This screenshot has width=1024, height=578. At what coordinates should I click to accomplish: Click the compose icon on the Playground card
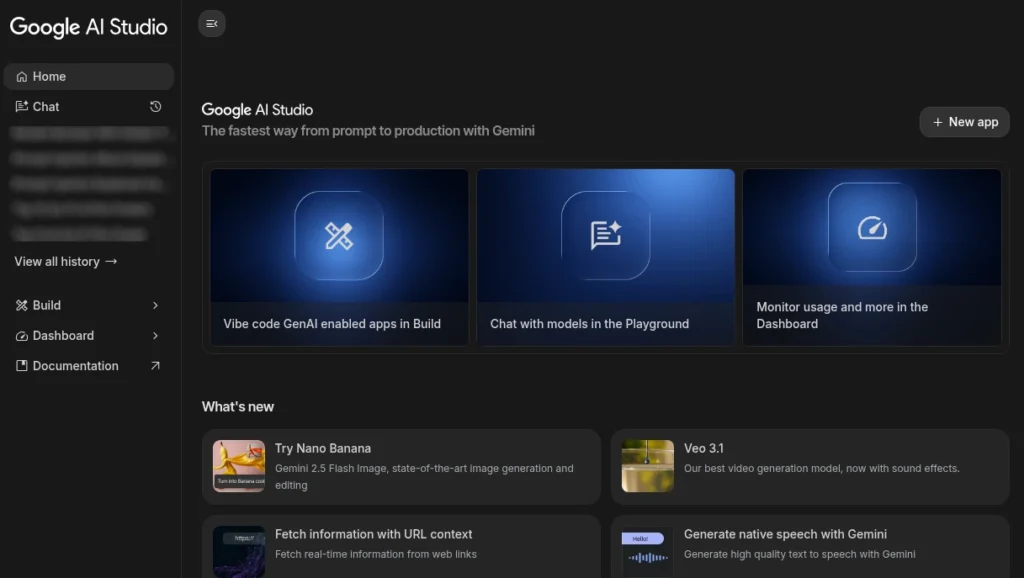tap(606, 232)
